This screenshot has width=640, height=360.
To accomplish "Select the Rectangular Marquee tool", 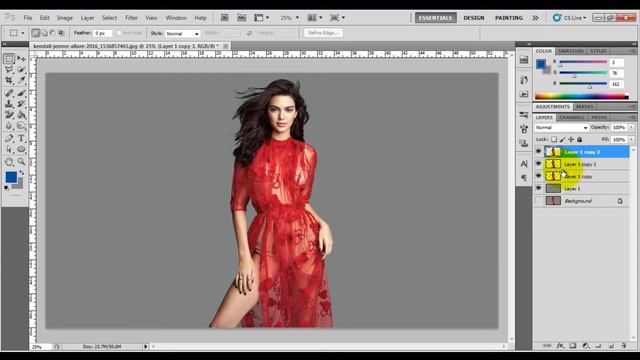I will 9,59.
